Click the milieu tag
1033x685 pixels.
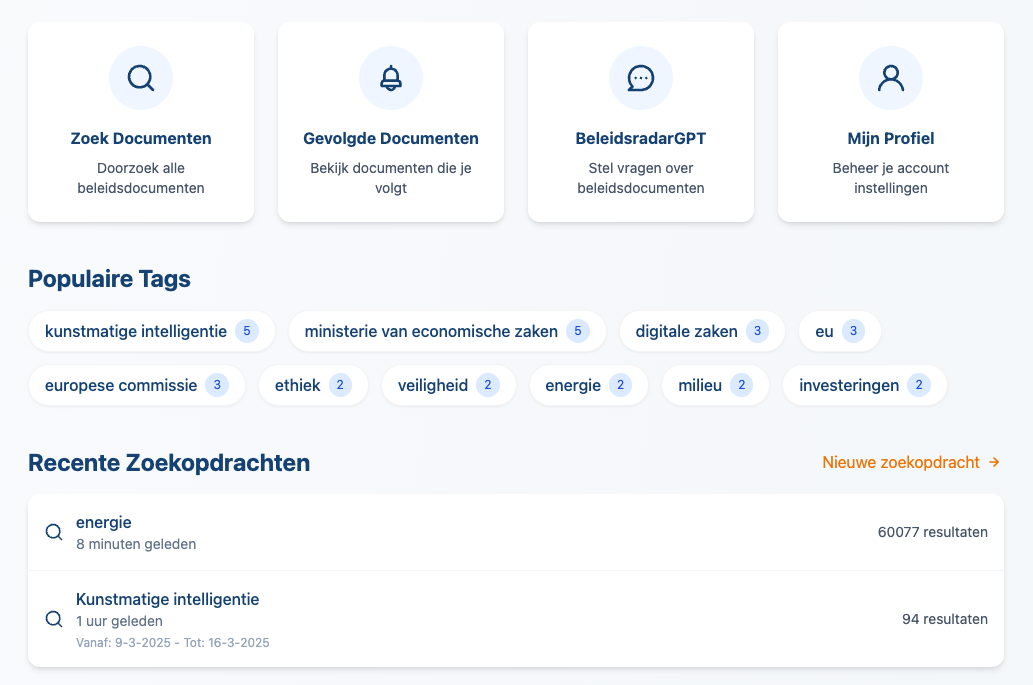(x=715, y=385)
